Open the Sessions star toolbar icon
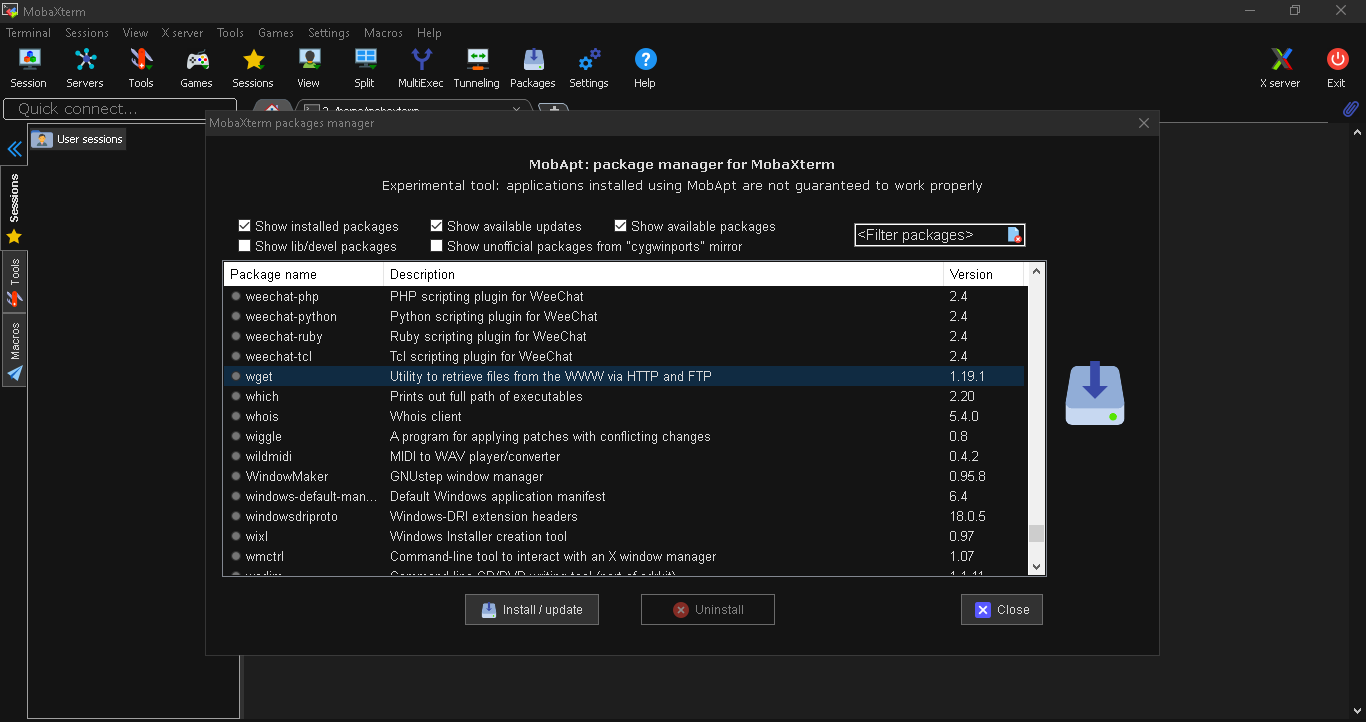1366x722 pixels. coord(253,68)
